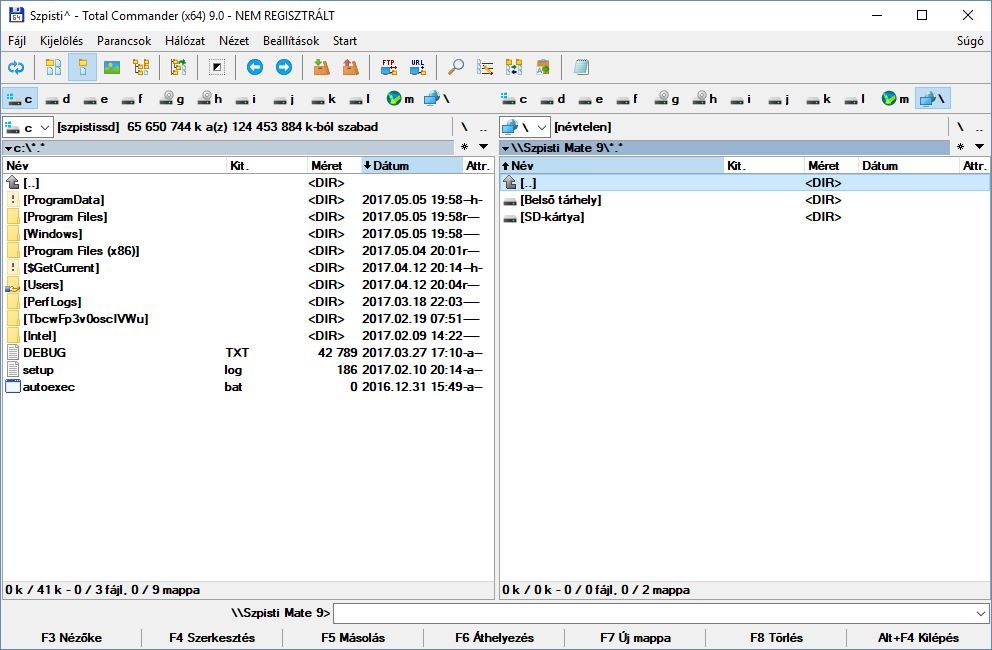Click the Alt+F4 Kilépés button
Viewport: 992px width, 650px height.
(918, 638)
